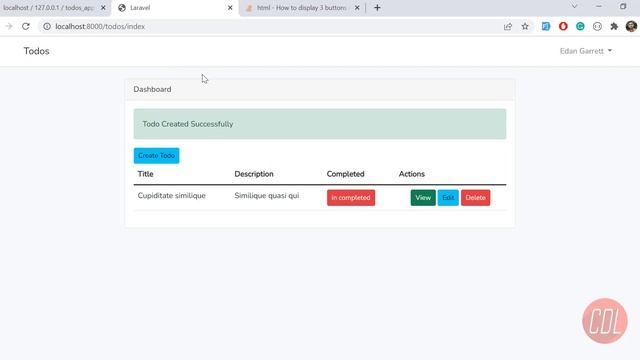The height and width of the screenshot is (360, 640).
Task: Click the 'Similique quasi qui' description cell
Action: [267, 196]
